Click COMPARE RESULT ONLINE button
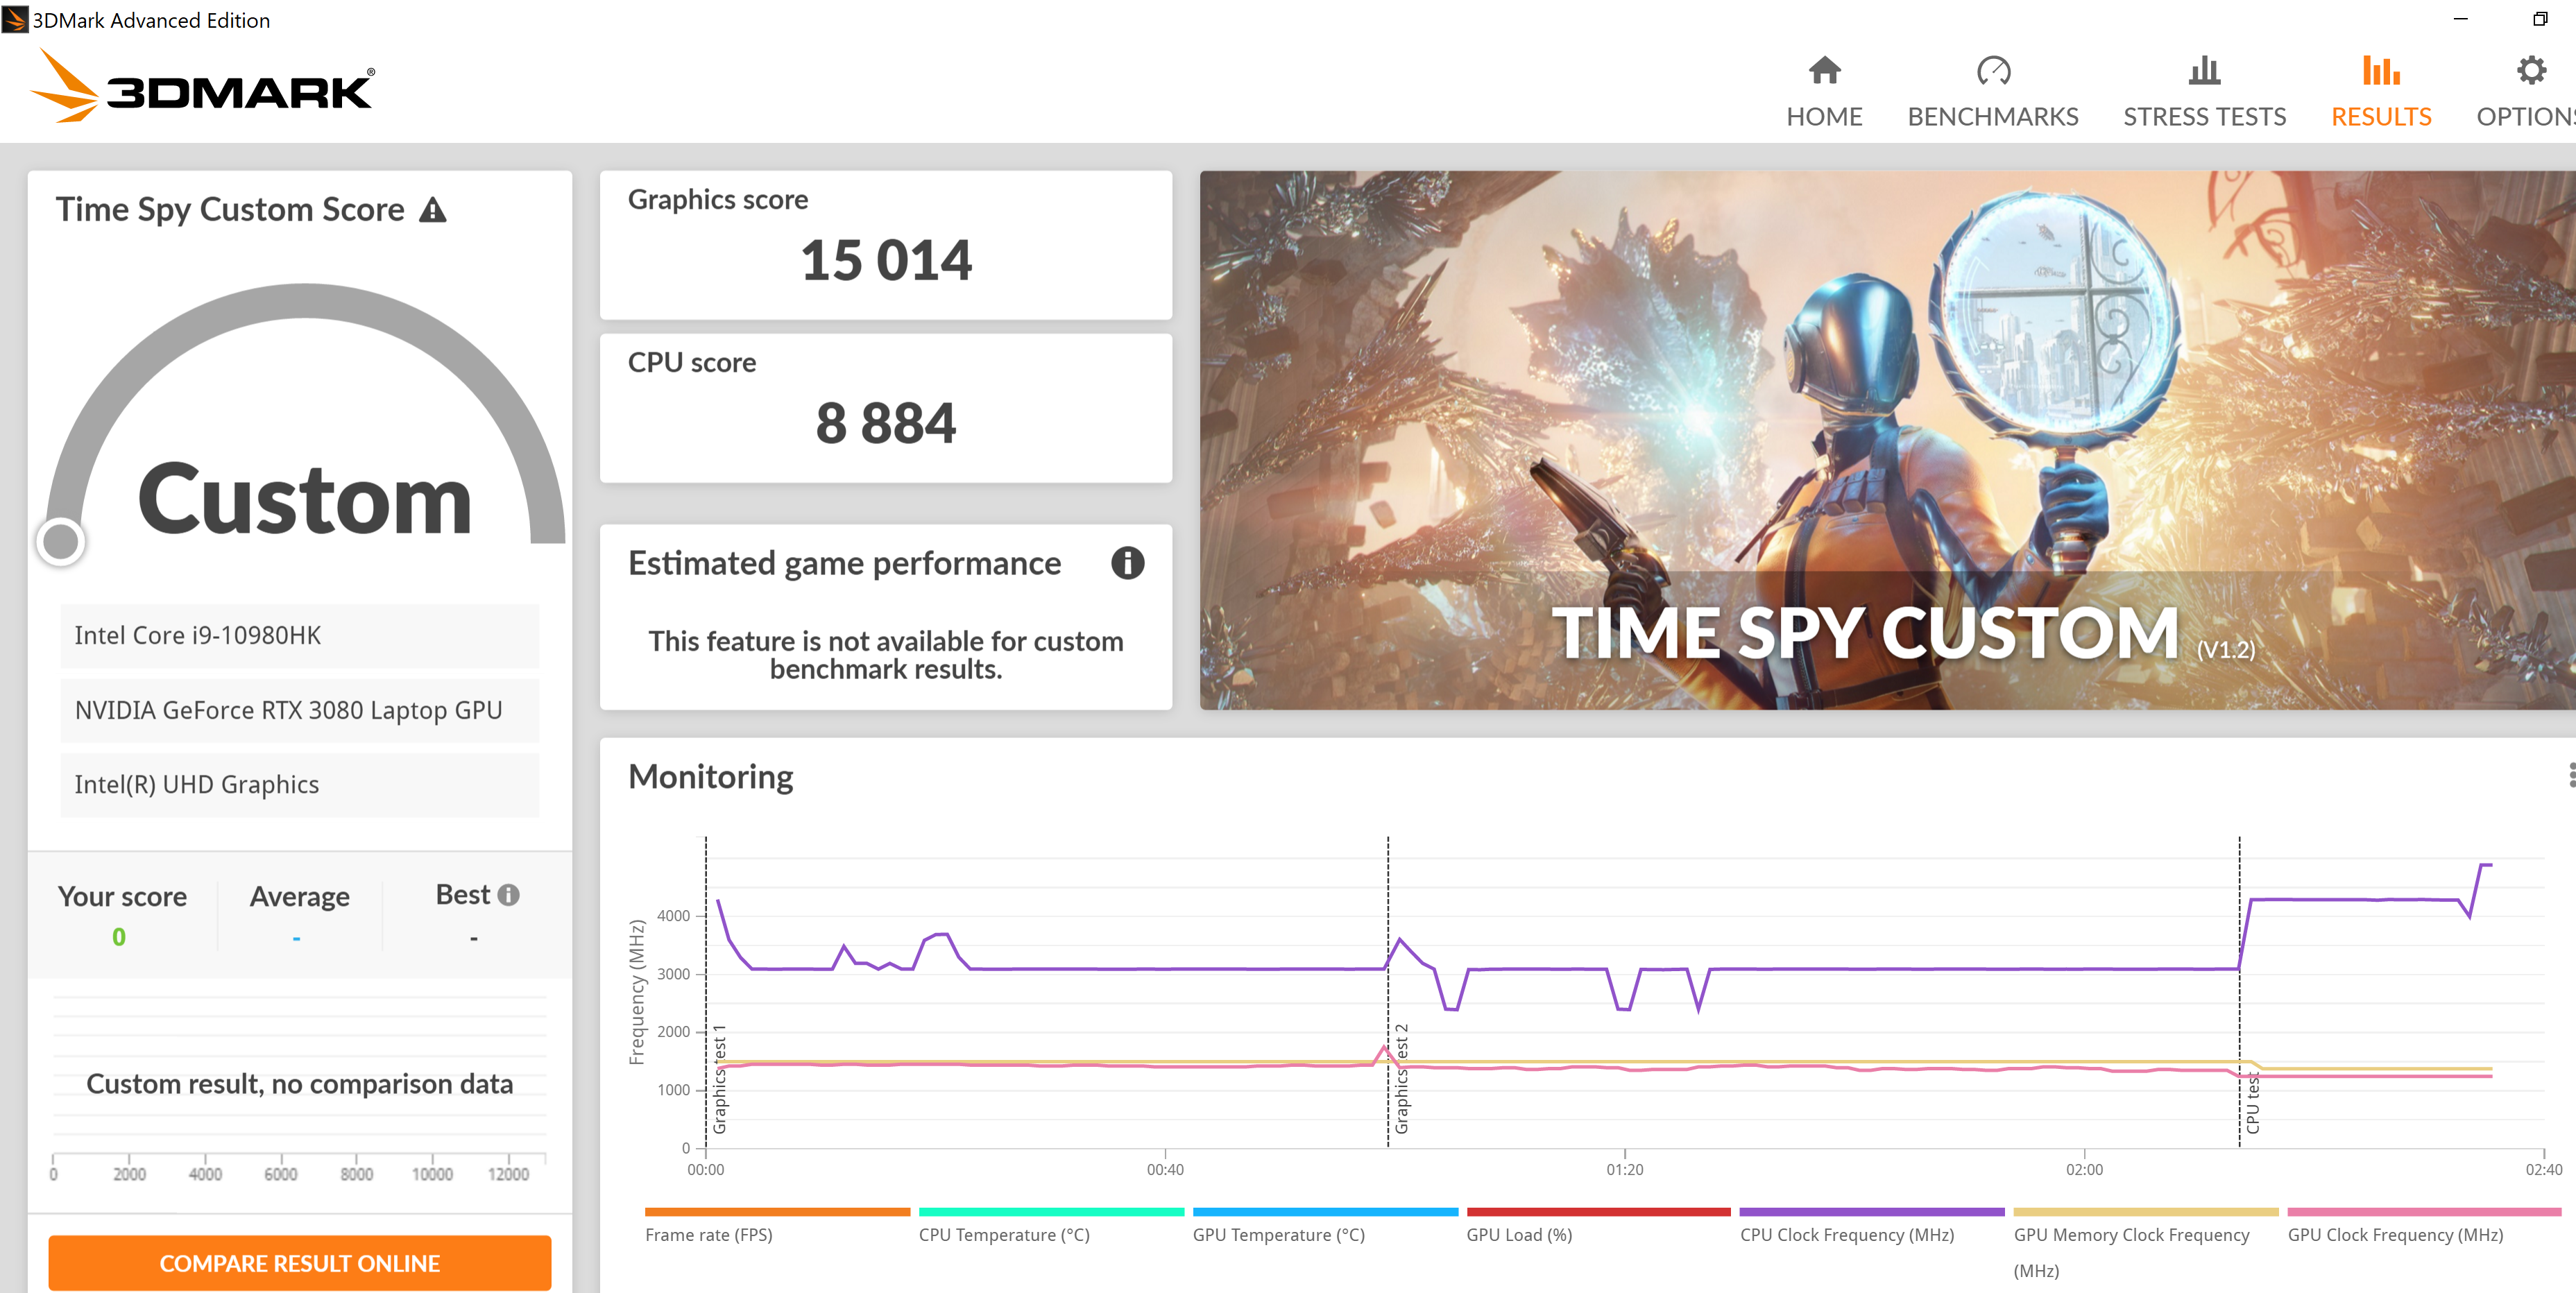Screen dimensions: 2576x1293 click(x=299, y=1263)
